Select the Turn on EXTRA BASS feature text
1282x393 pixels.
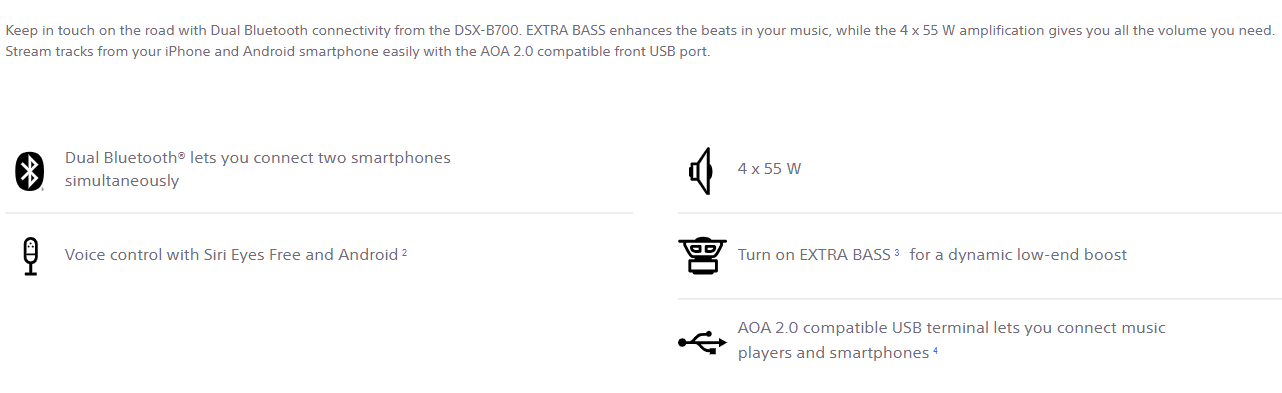click(x=814, y=255)
